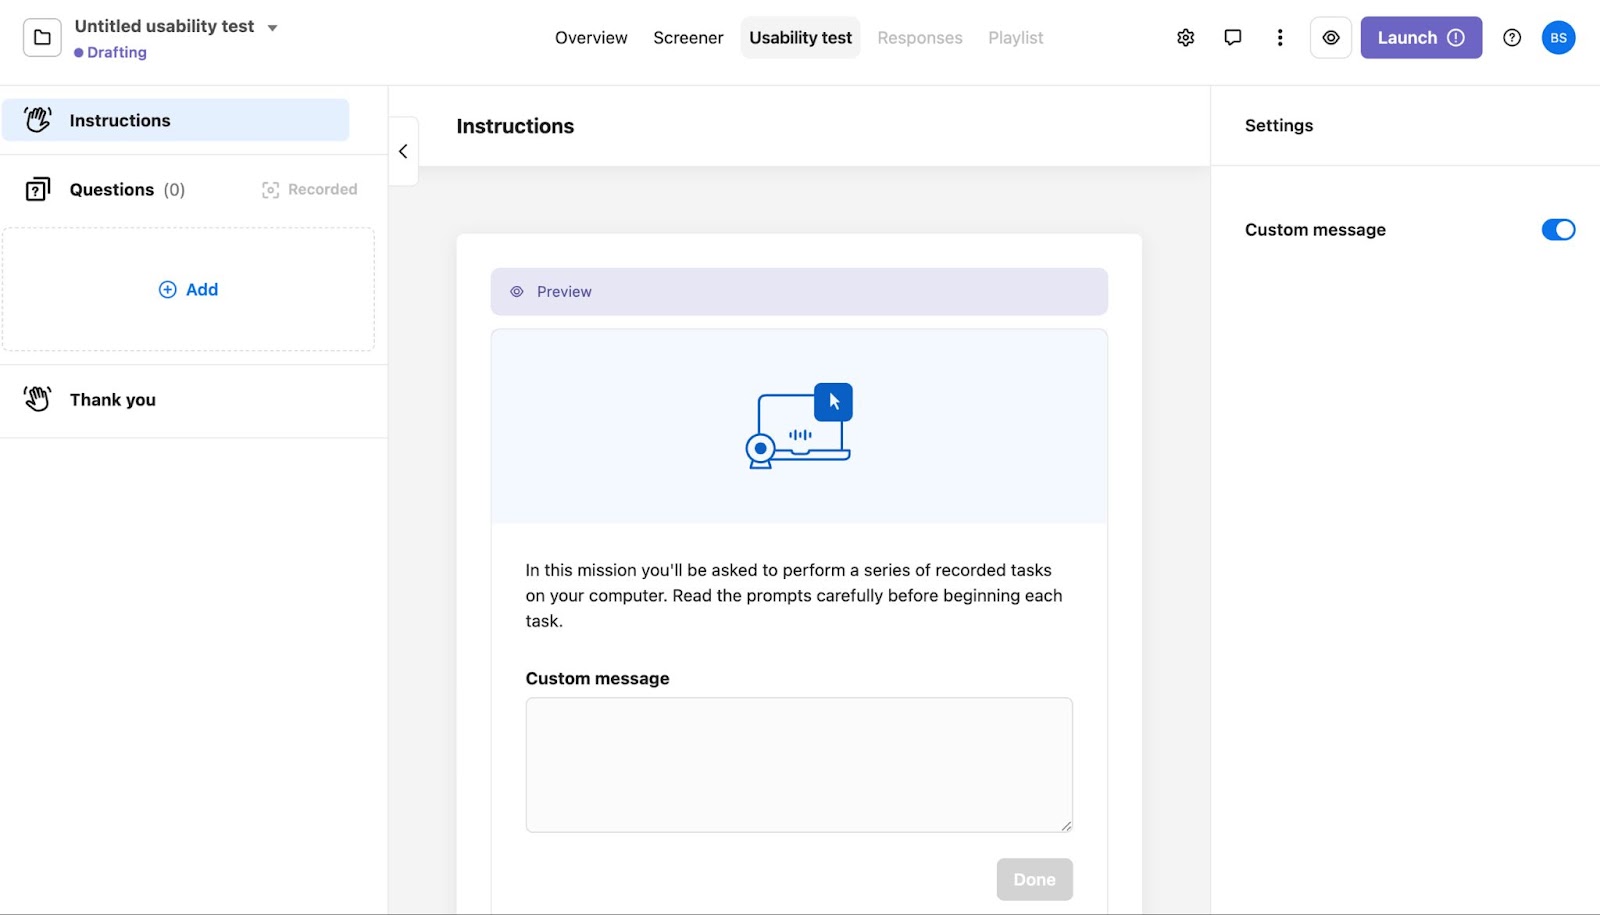Open the comments speech bubble icon
The width and height of the screenshot is (1600, 915).
pos(1232,38)
